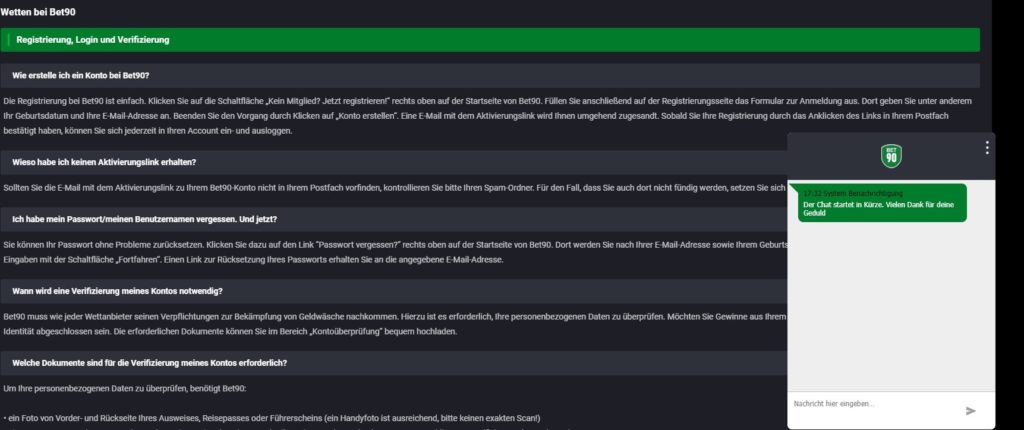Send the chat message with arrow icon
1024x430 pixels.
tap(970, 410)
